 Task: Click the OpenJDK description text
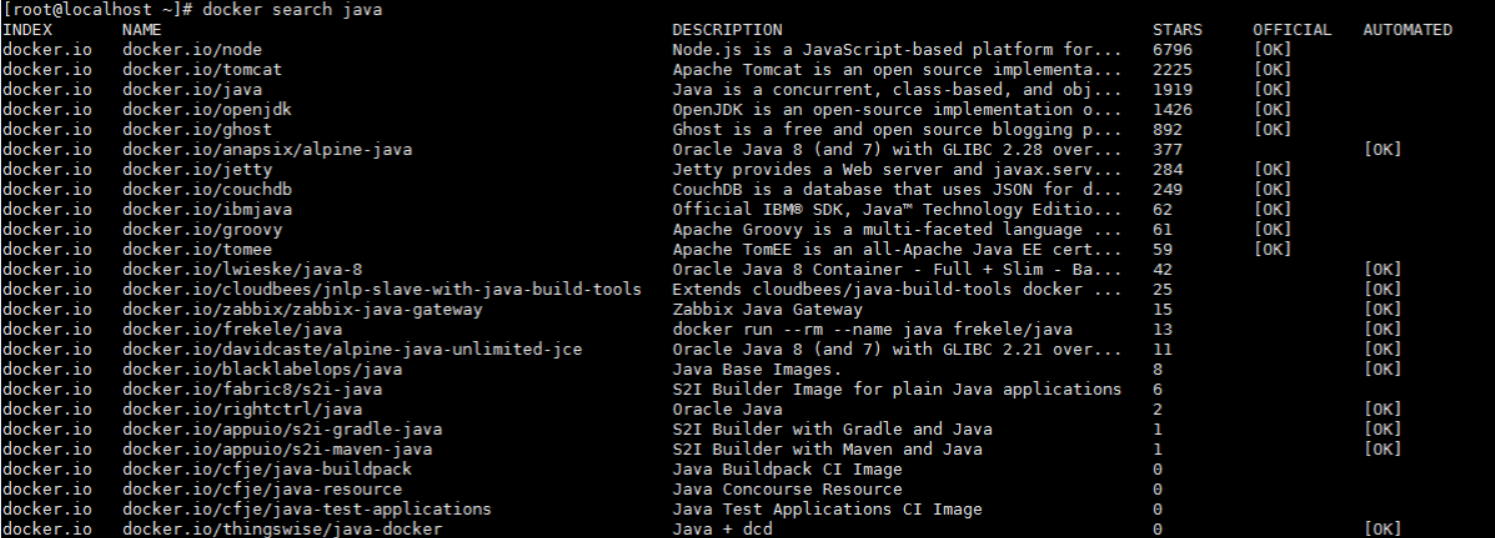coord(897,109)
